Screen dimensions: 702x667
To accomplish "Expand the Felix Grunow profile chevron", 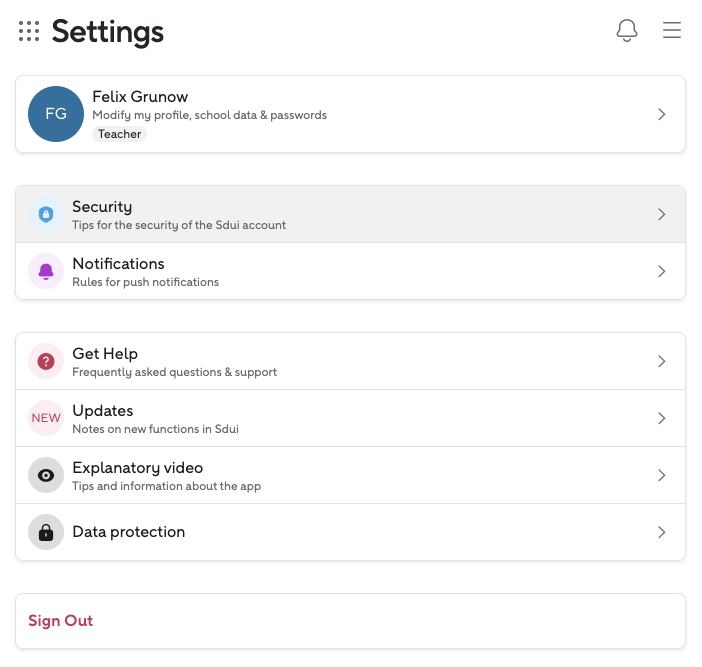I will (662, 114).
